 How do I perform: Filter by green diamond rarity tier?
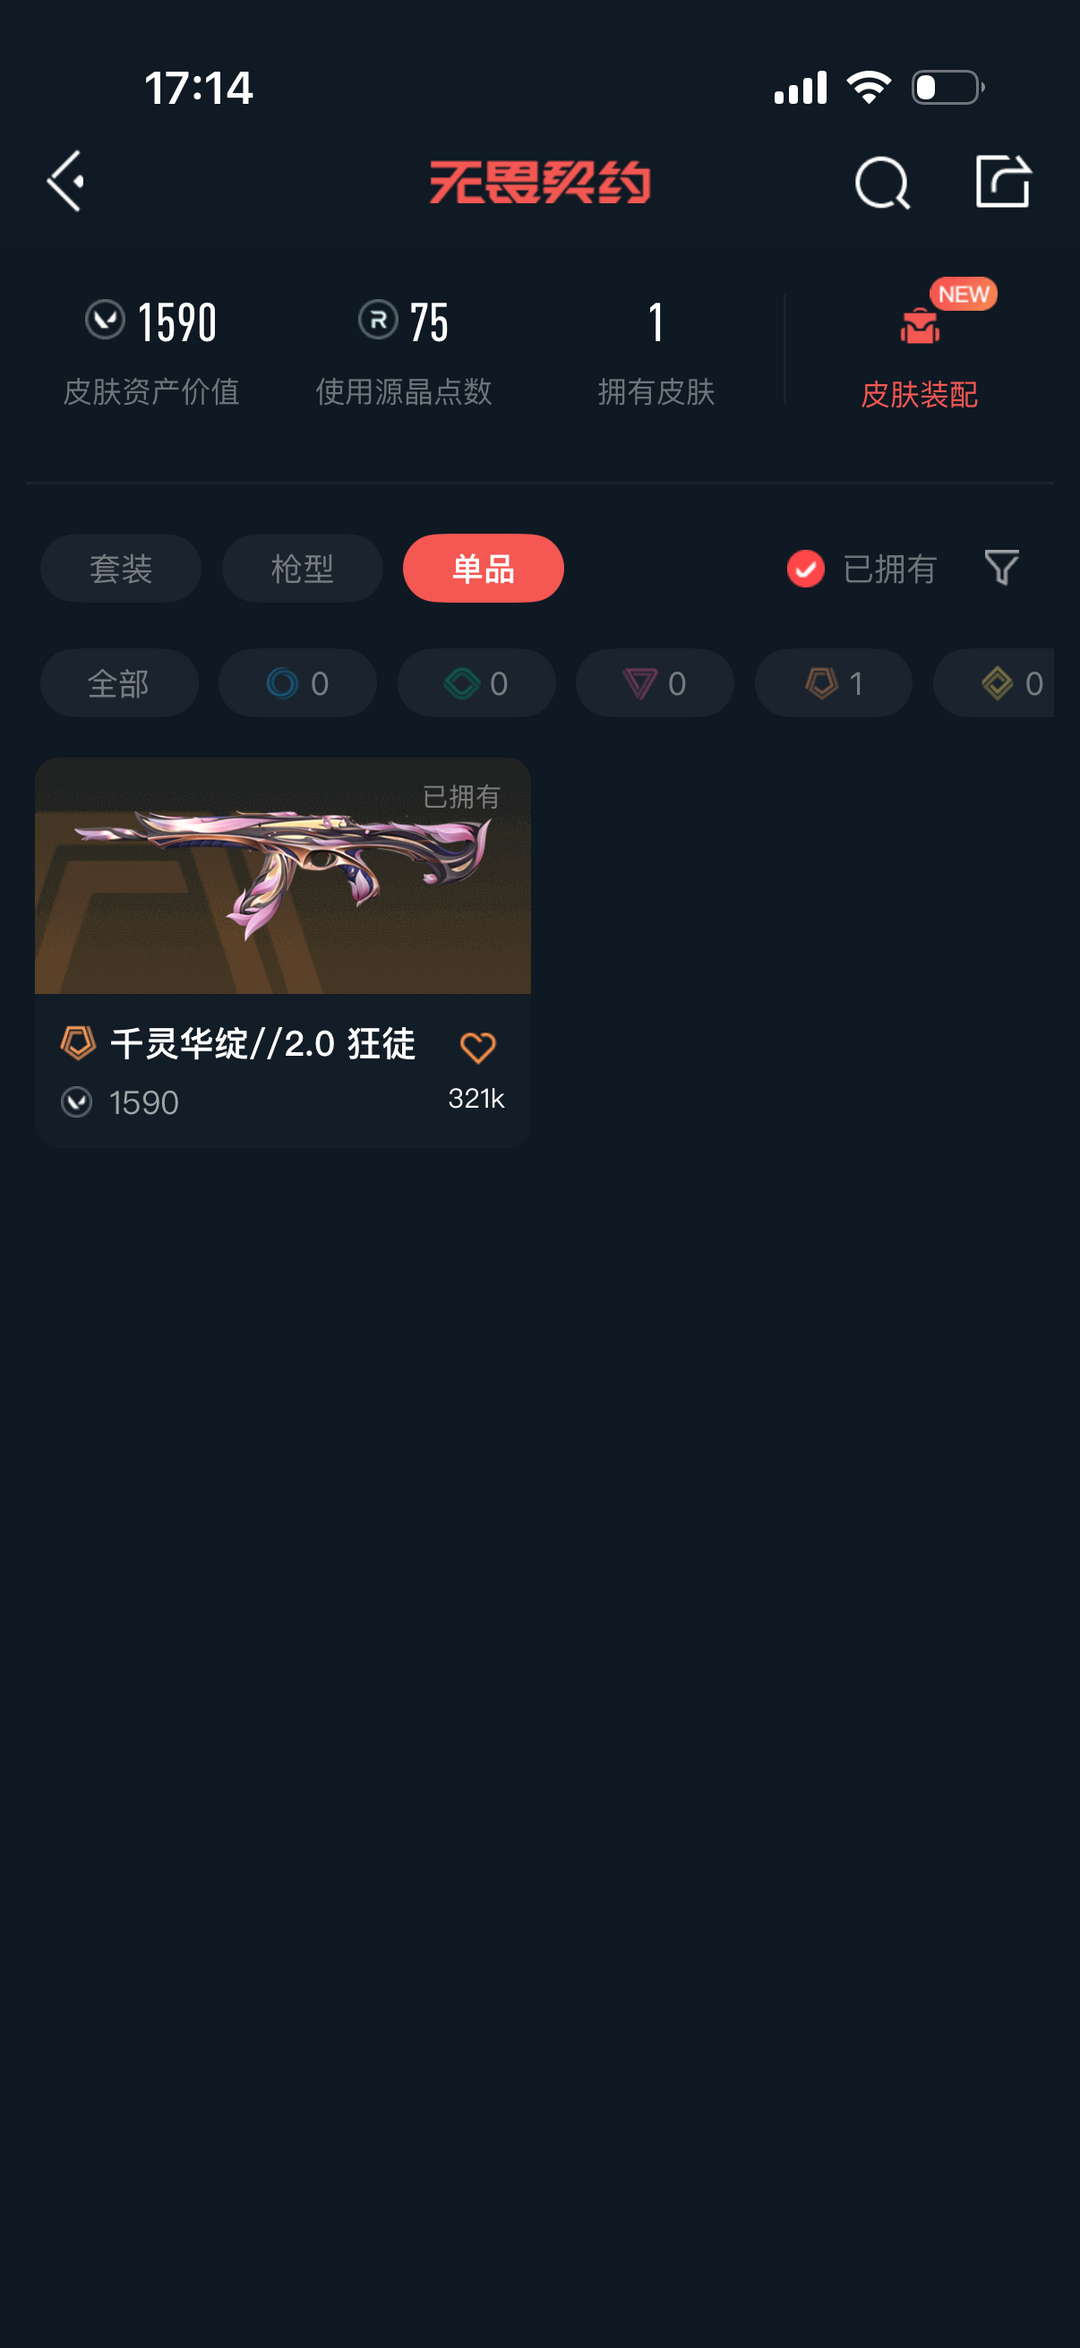476,683
